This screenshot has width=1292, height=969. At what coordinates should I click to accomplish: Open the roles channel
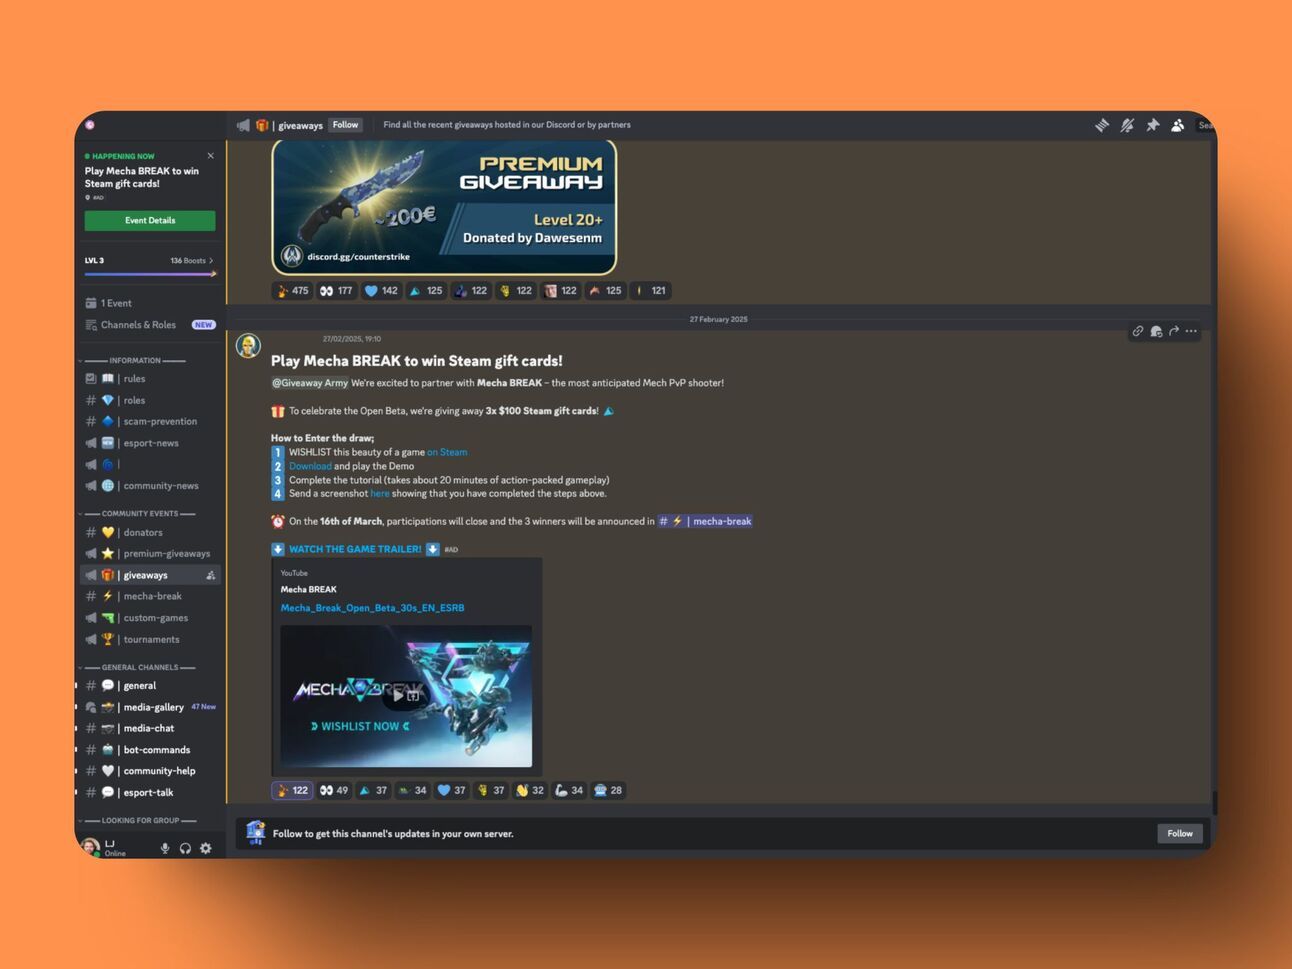(150, 400)
